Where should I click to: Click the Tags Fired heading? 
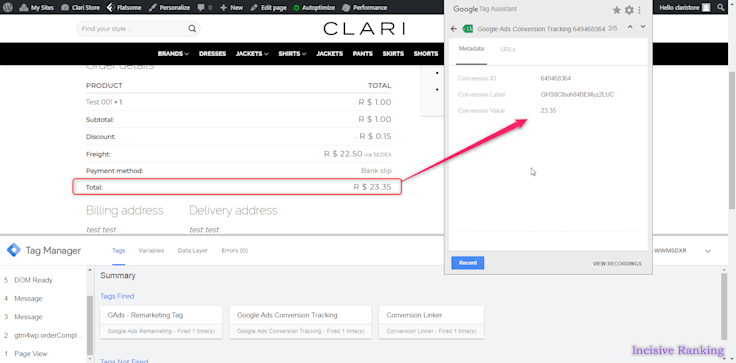[x=117, y=296]
